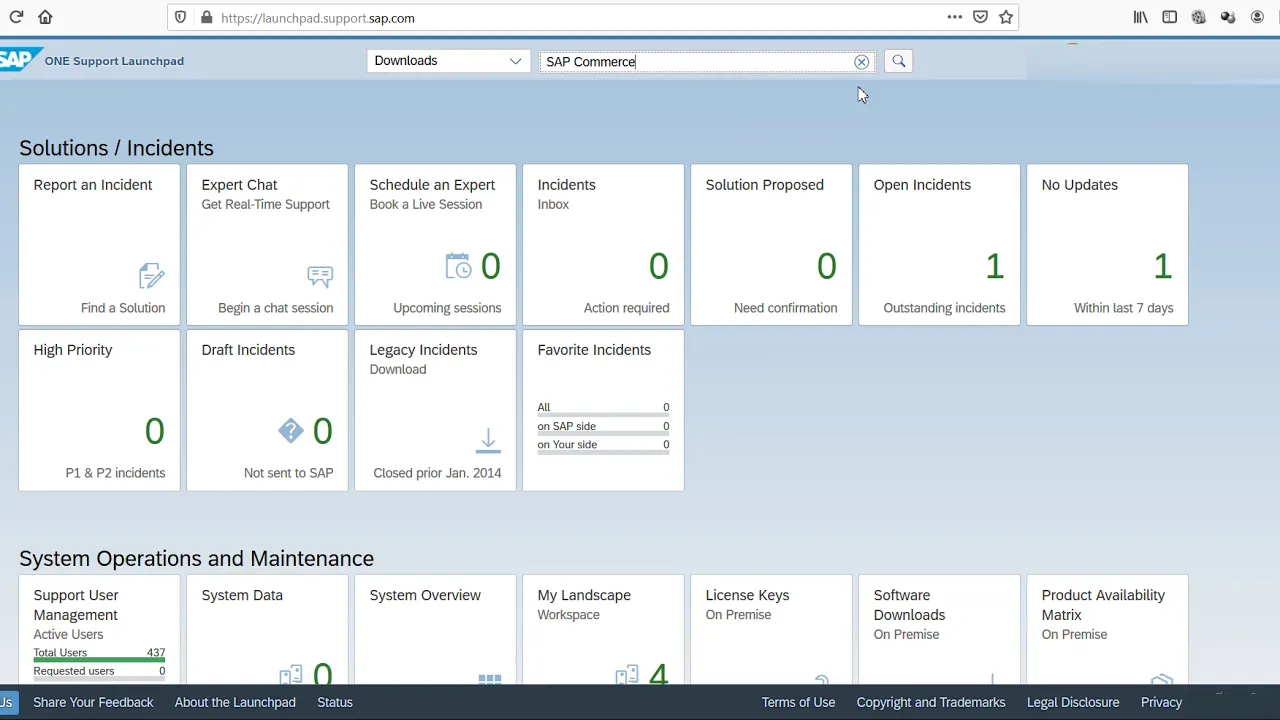1280x720 pixels.
Task: Click the 'All' favorite incidents row
Action: (x=603, y=409)
